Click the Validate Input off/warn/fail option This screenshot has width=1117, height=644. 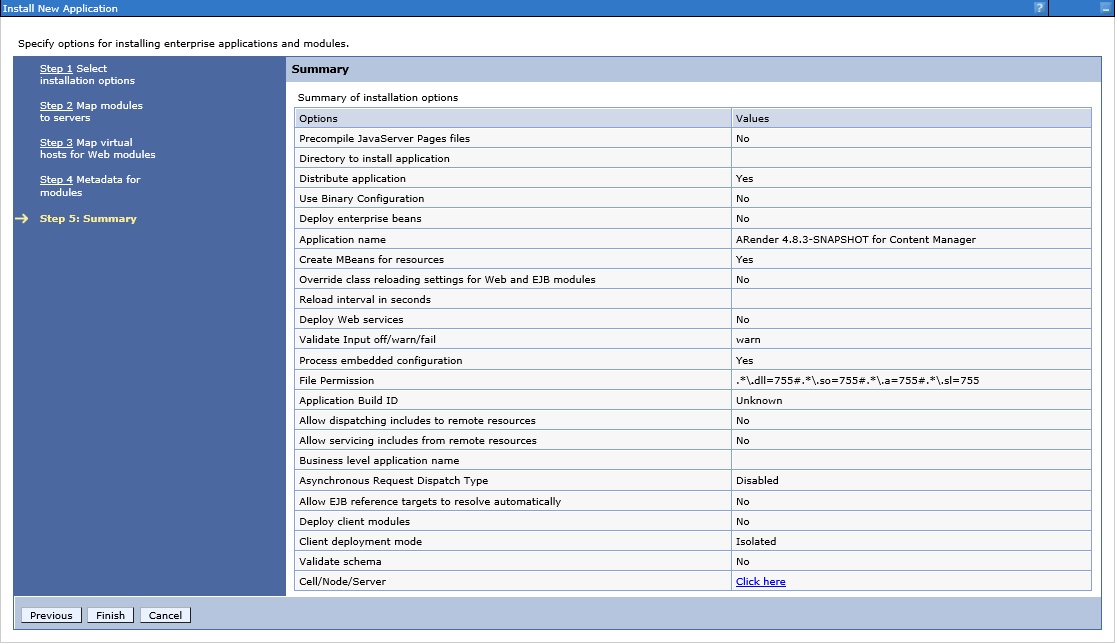367,340
